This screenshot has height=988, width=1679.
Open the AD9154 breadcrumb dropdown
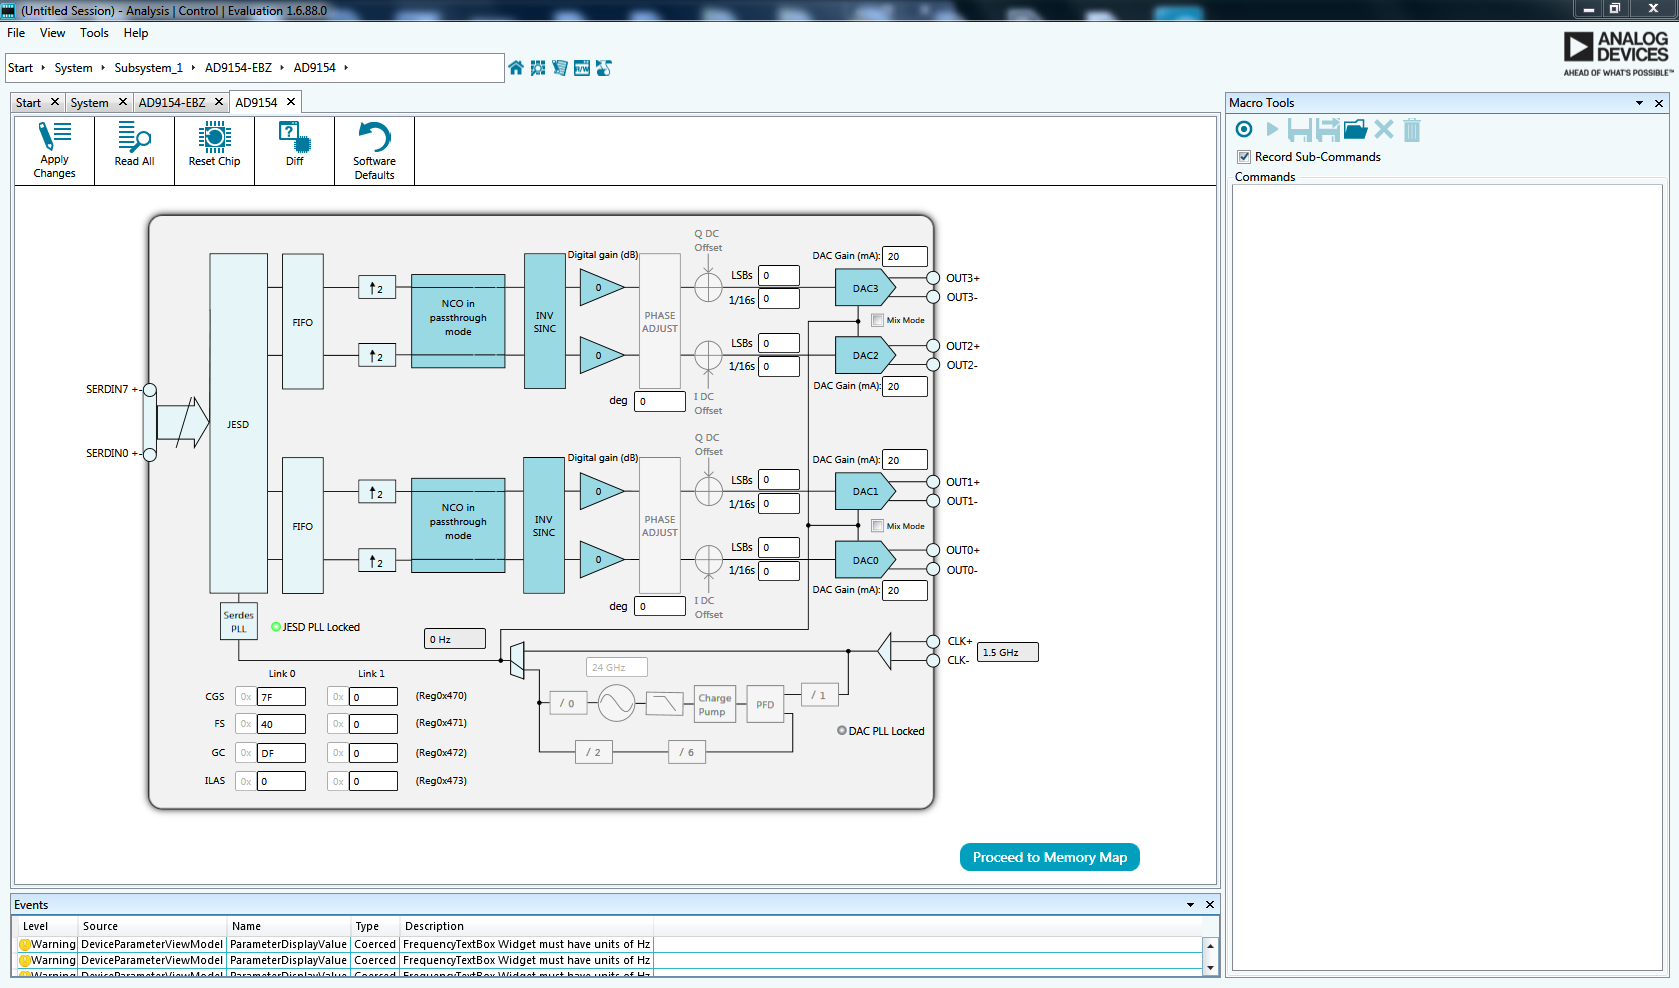pyautogui.click(x=347, y=68)
